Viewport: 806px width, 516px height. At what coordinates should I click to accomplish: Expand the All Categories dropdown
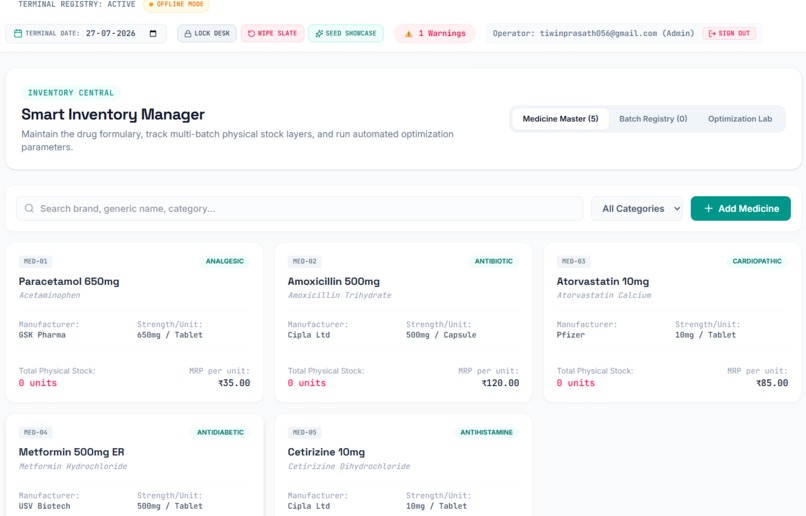pos(637,208)
